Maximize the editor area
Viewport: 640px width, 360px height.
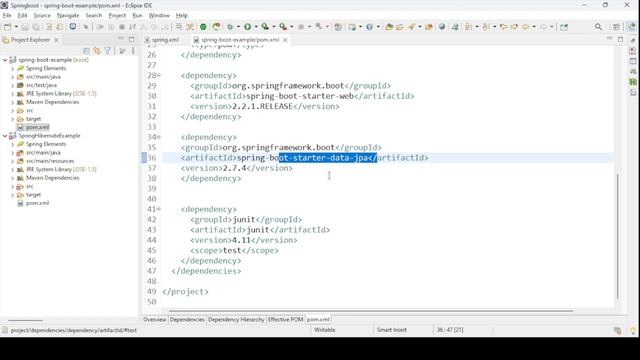(620, 40)
